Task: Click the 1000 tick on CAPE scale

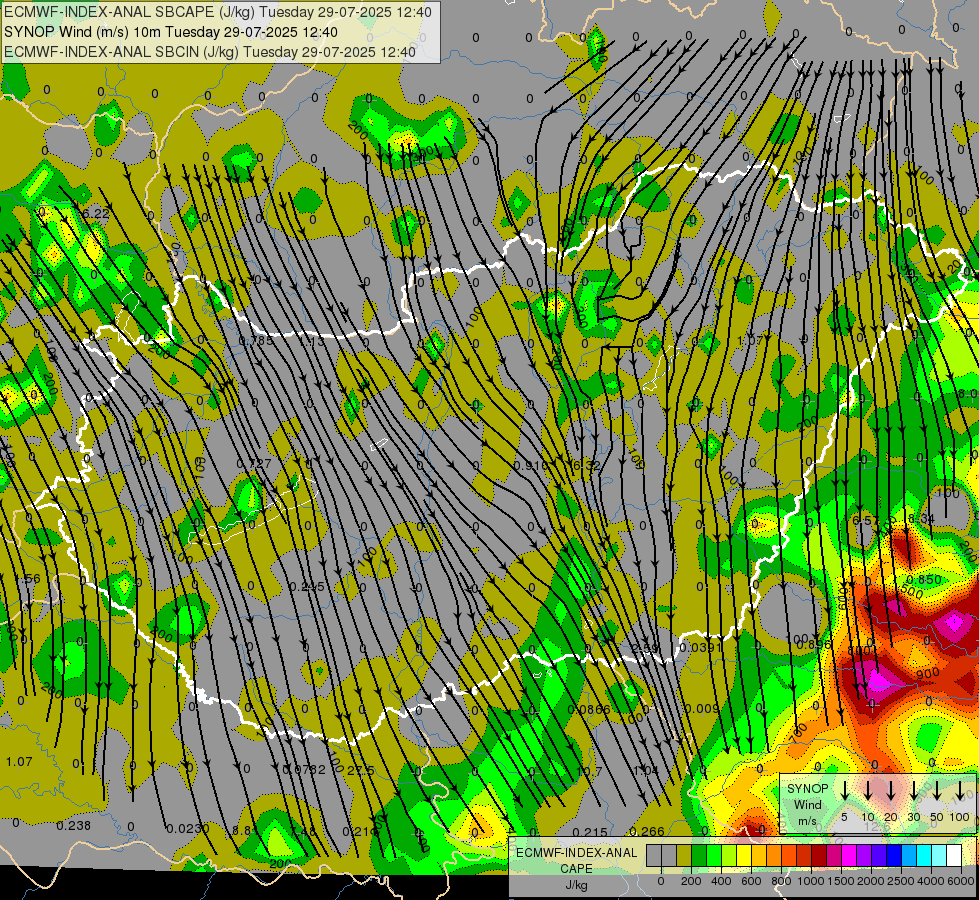Action: coord(811,881)
